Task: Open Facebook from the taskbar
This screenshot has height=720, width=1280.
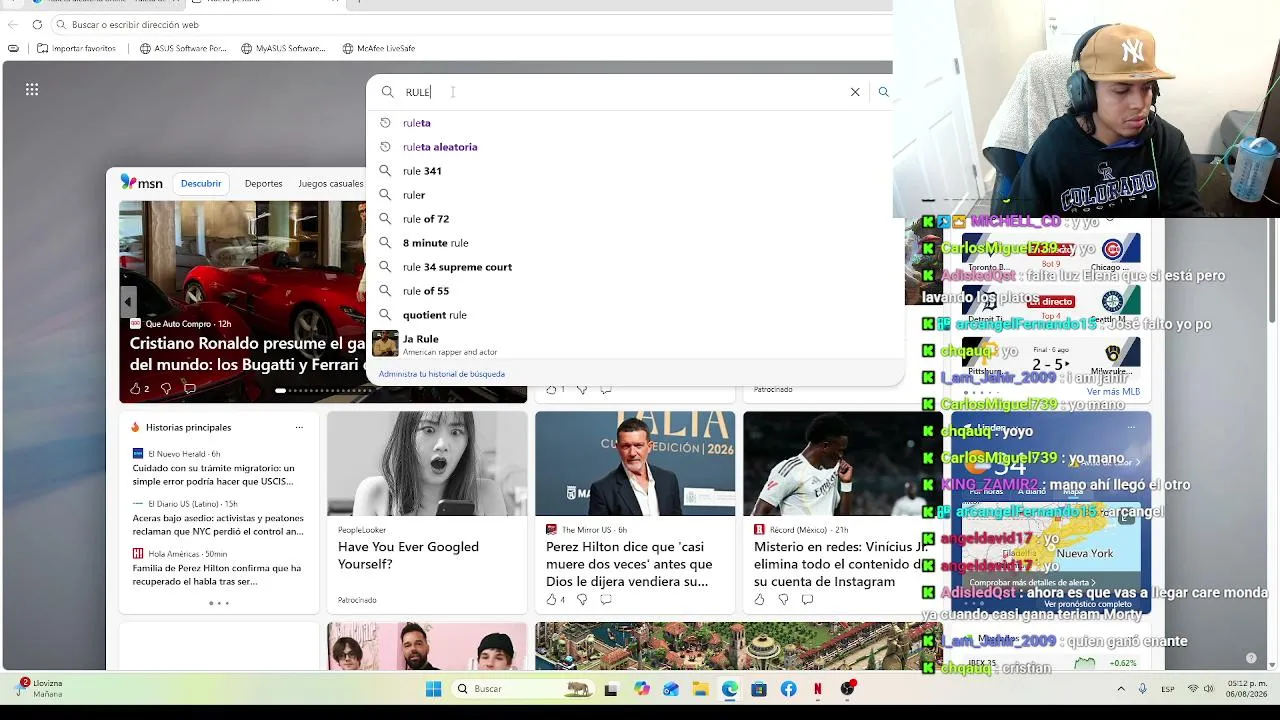Action: click(789, 689)
